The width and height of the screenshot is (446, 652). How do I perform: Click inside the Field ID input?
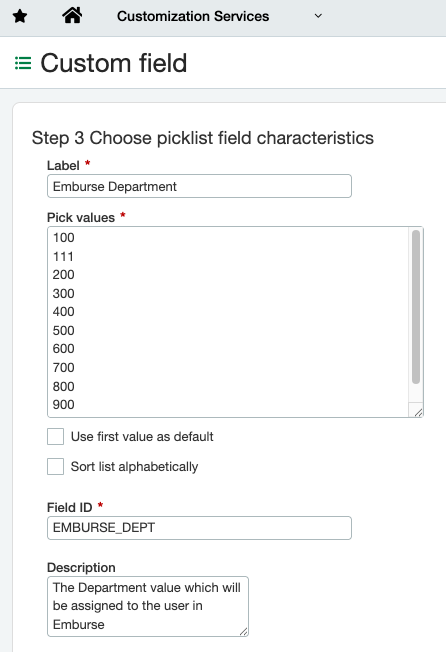(200, 528)
